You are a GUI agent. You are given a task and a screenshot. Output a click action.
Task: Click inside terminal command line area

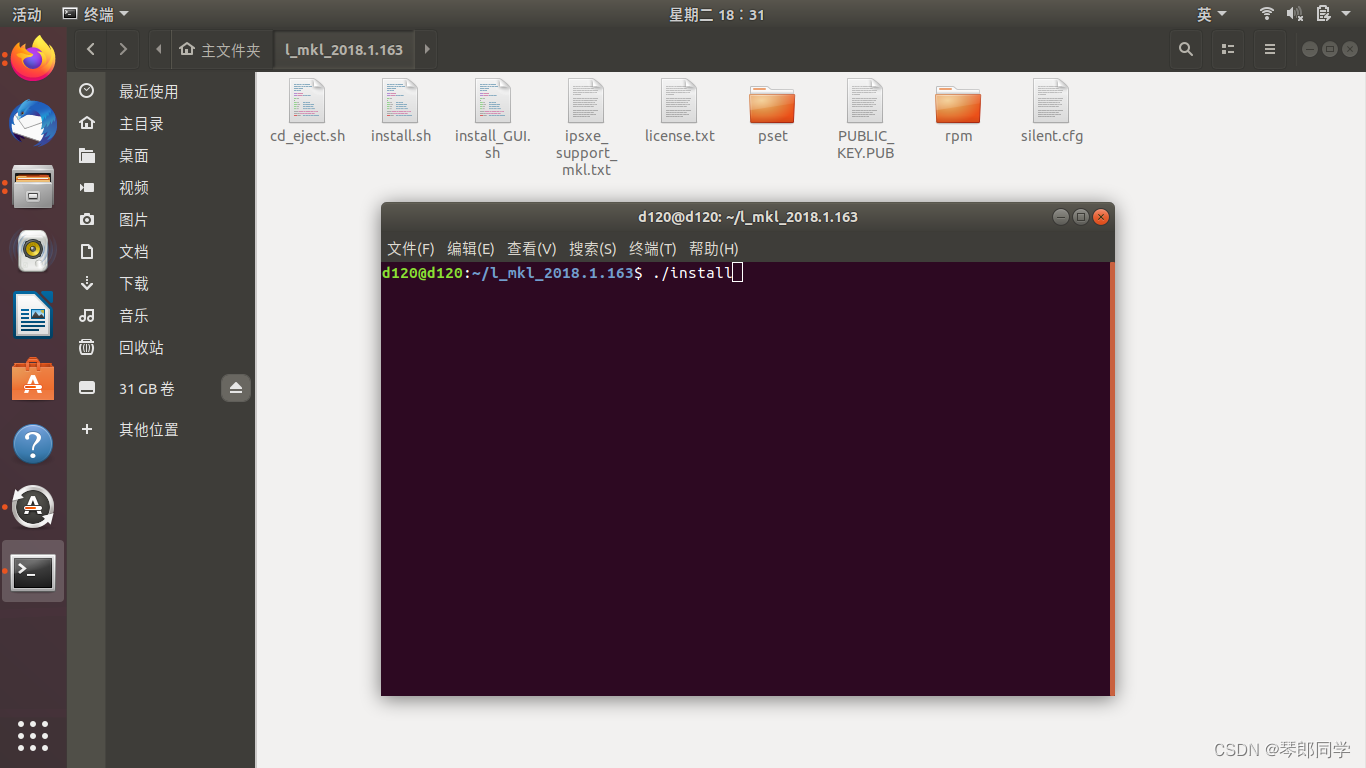[x=745, y=478]
